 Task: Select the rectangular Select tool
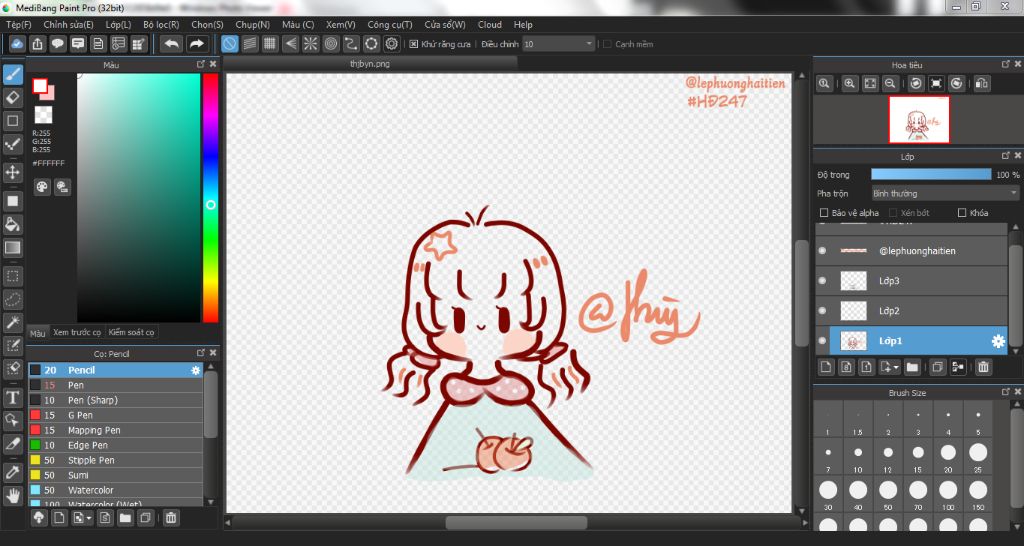pos(12,276)
